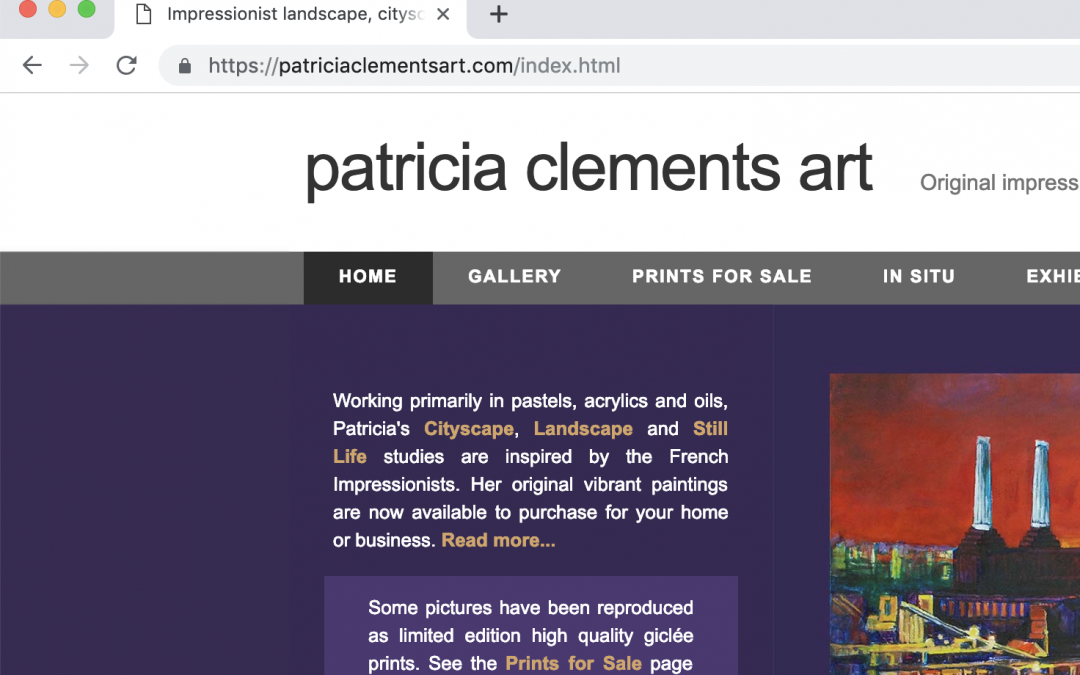Go to PRINTS FOR SALE menu item
Image resolution: width=1080 pixels, height=675 pixels.
(722, 277)
